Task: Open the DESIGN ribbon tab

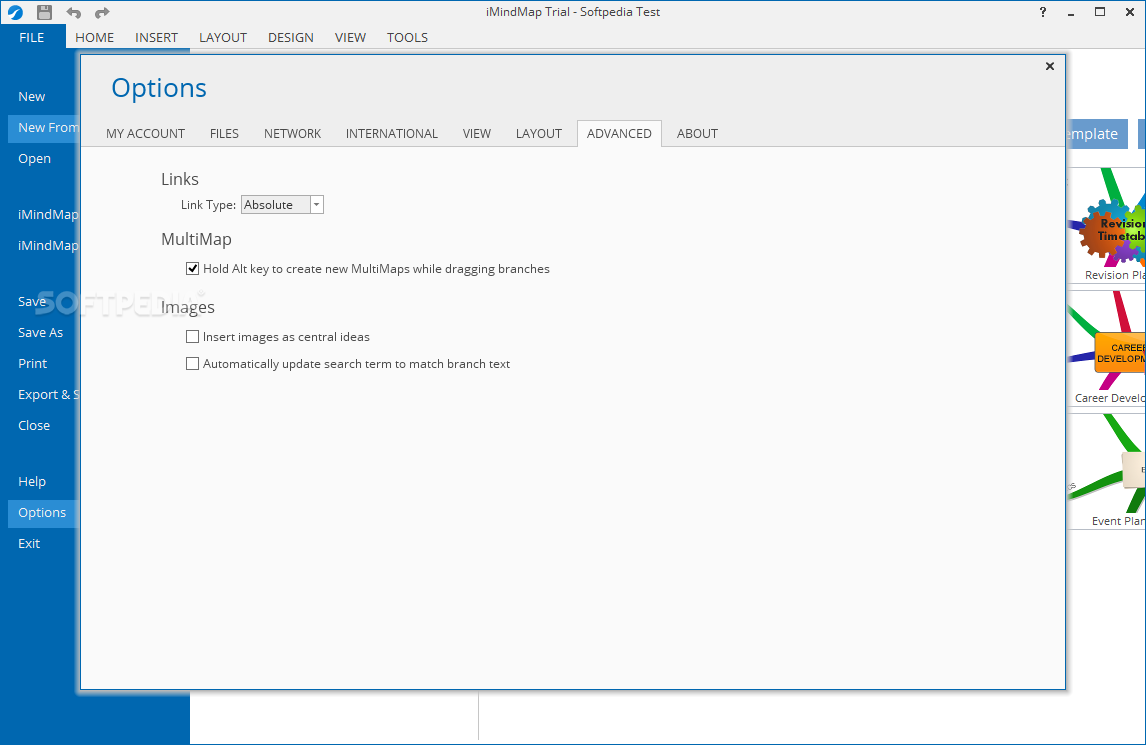Action: (291, 37)
